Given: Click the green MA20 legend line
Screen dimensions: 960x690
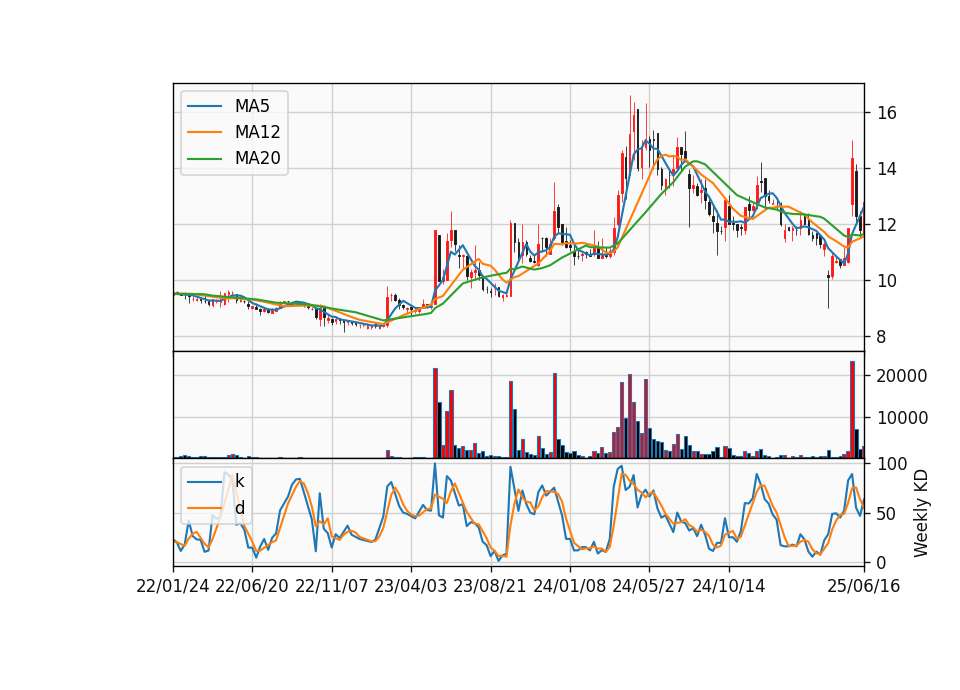Looking at the screenshot, I should [x=204, y=159].
